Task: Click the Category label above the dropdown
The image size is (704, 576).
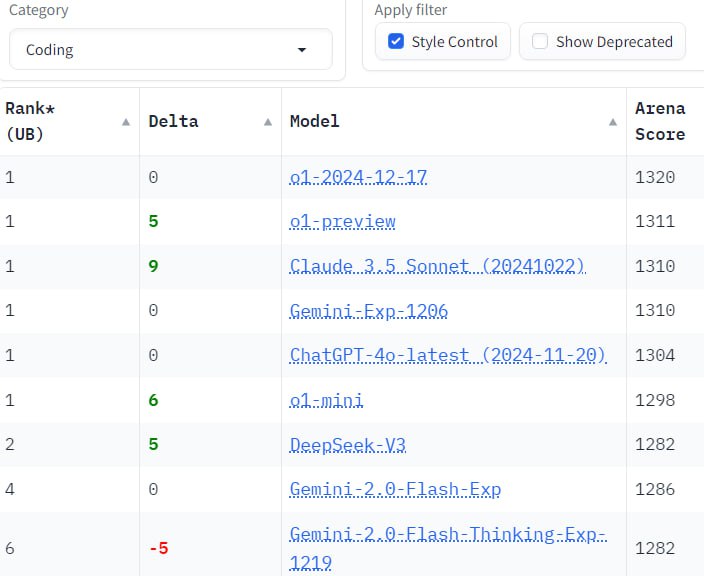Action: [39, 10]
